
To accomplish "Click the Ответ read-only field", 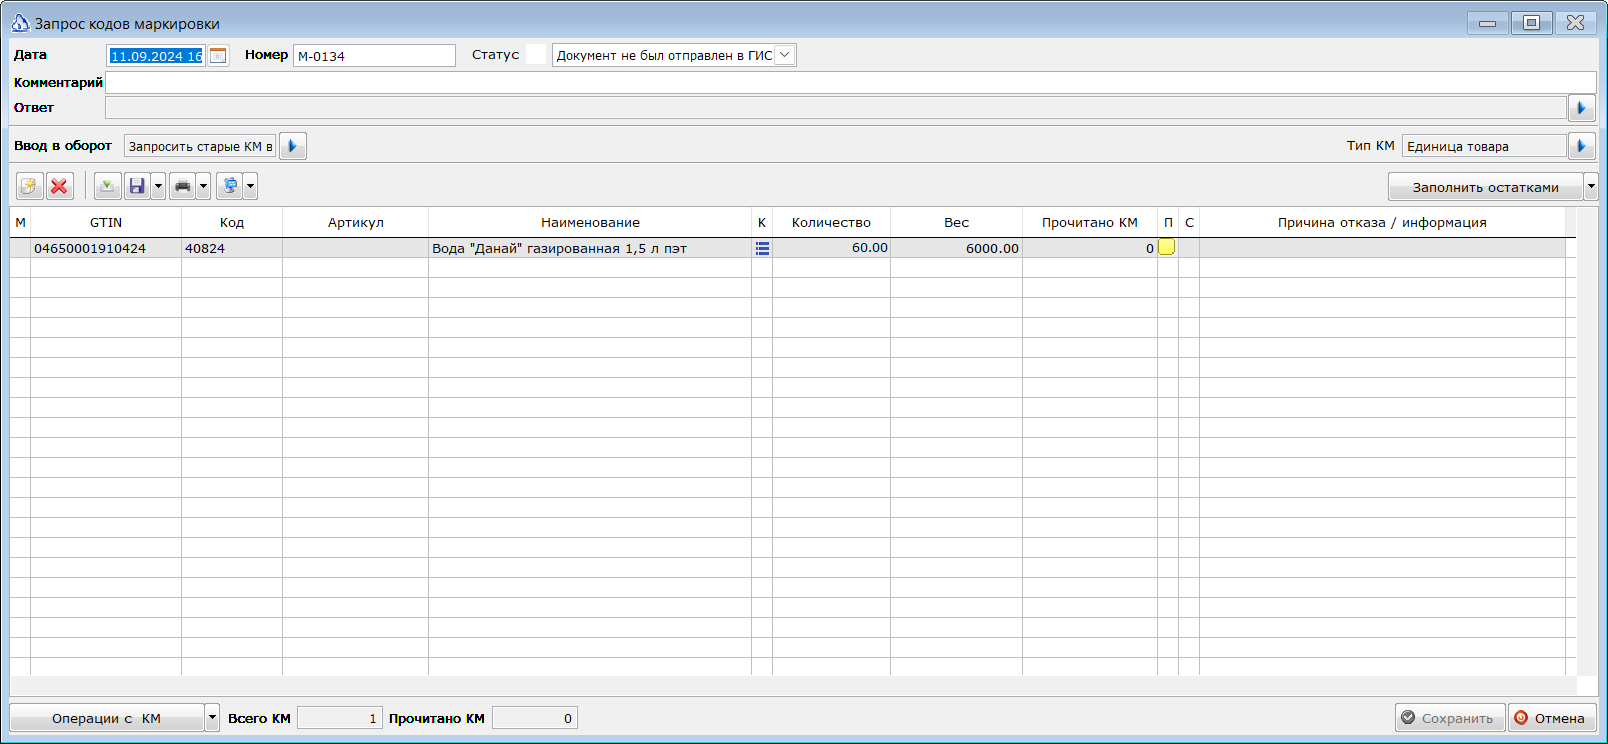I will point(836,108).
